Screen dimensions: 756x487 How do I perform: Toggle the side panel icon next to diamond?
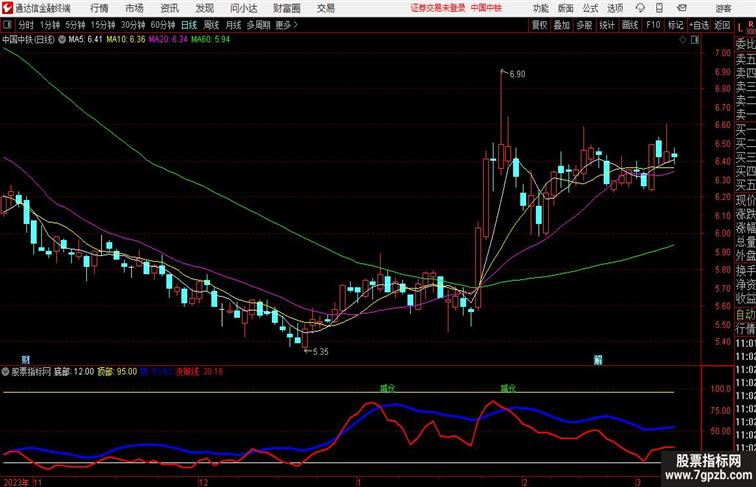tap(695, 40)
